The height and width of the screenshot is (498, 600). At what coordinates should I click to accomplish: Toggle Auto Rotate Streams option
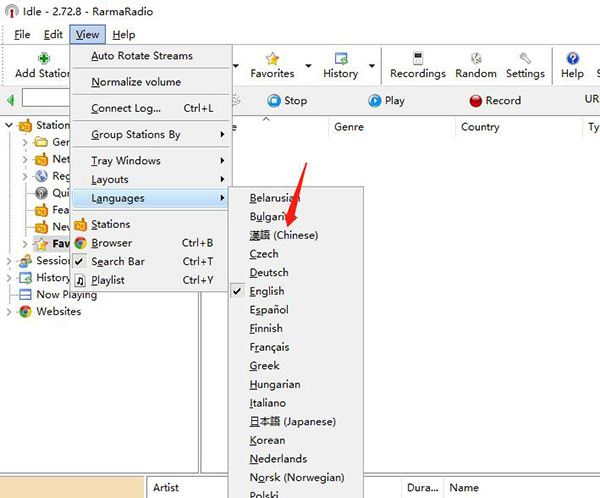[x=142, y=56]
